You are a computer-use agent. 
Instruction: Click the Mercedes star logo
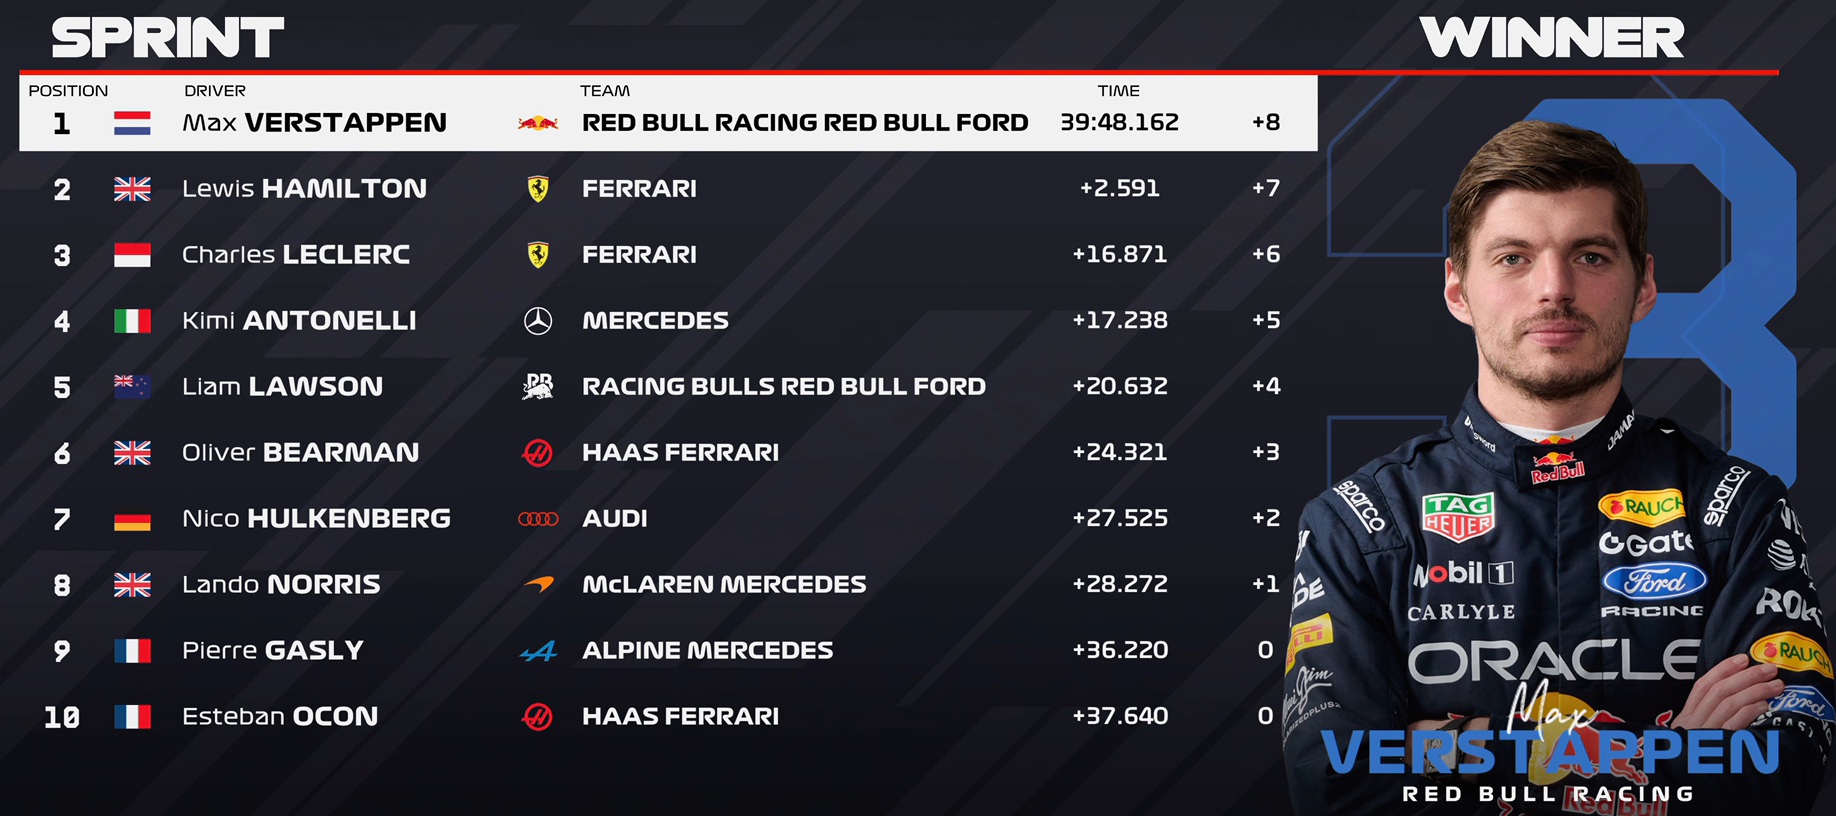coord(538,321)
